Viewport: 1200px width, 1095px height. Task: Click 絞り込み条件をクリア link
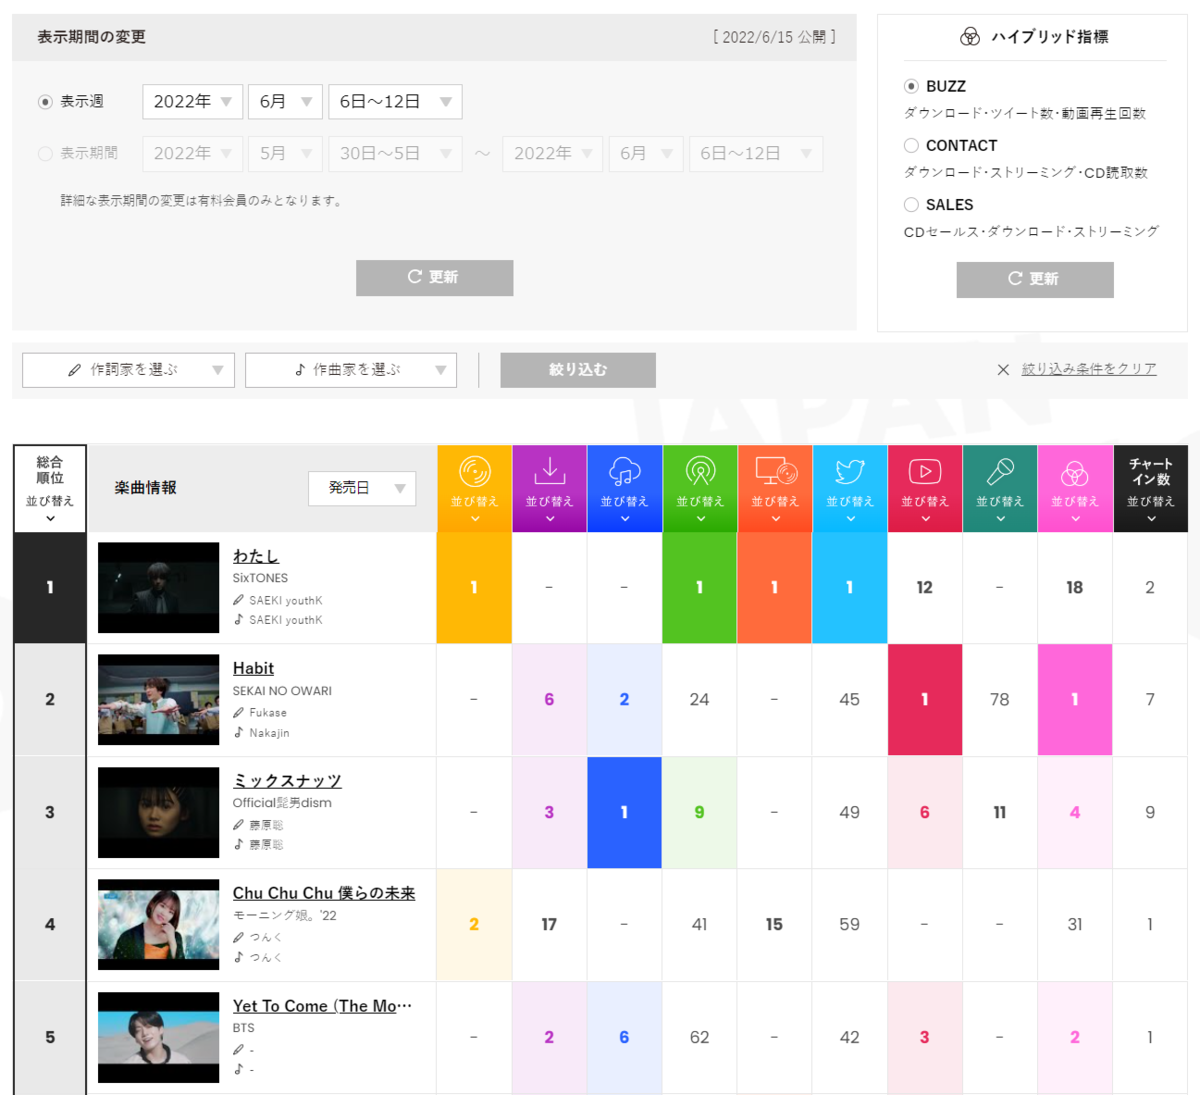[x=1089, y=370]
